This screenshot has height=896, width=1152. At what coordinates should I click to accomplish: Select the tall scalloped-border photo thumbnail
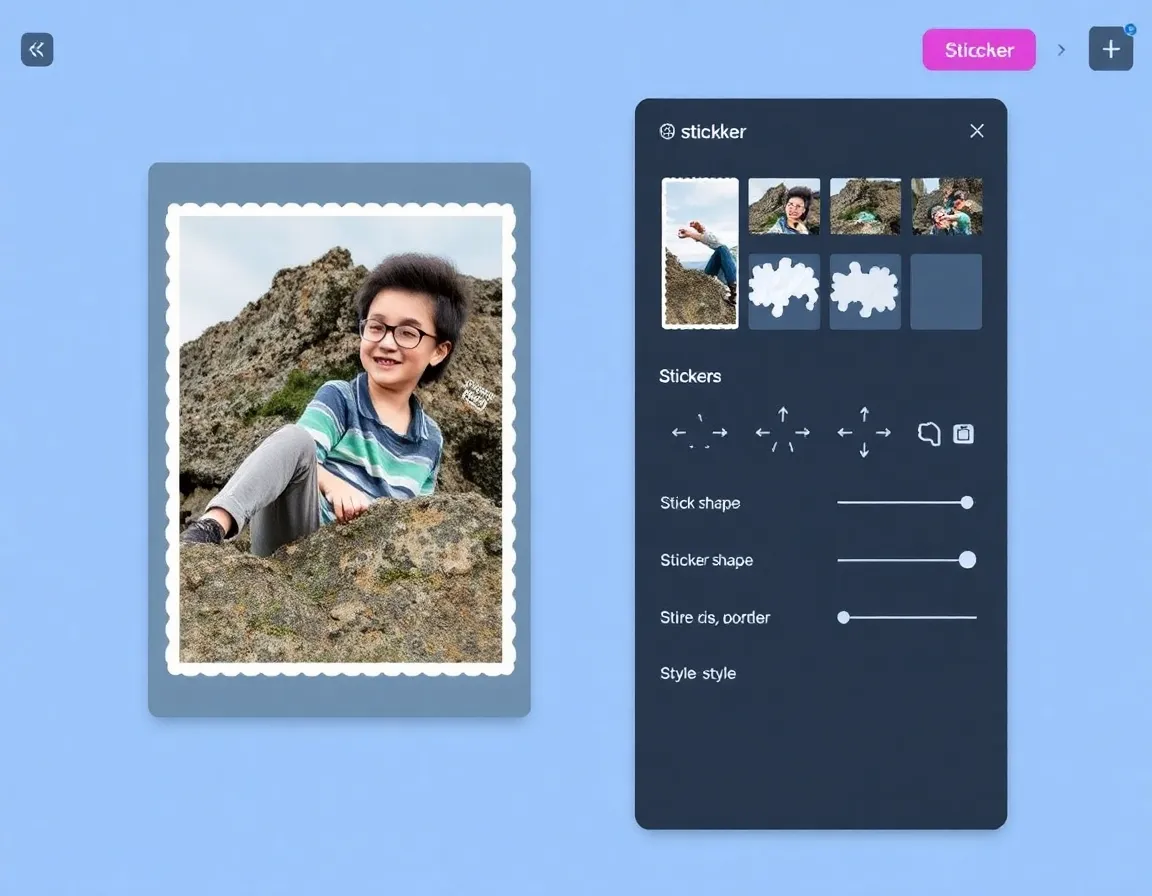point(700,253)
